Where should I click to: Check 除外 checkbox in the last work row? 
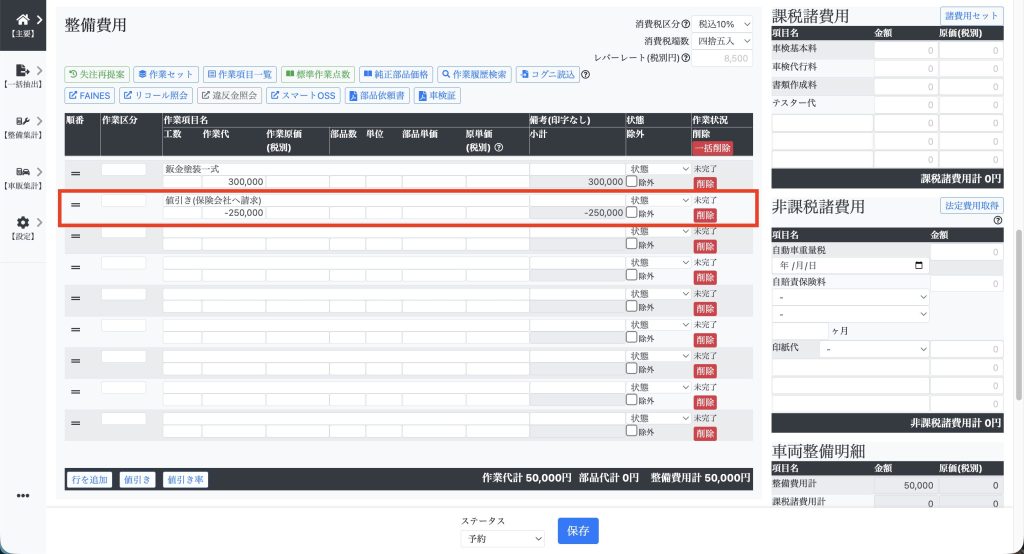click(x=631, y=431)
